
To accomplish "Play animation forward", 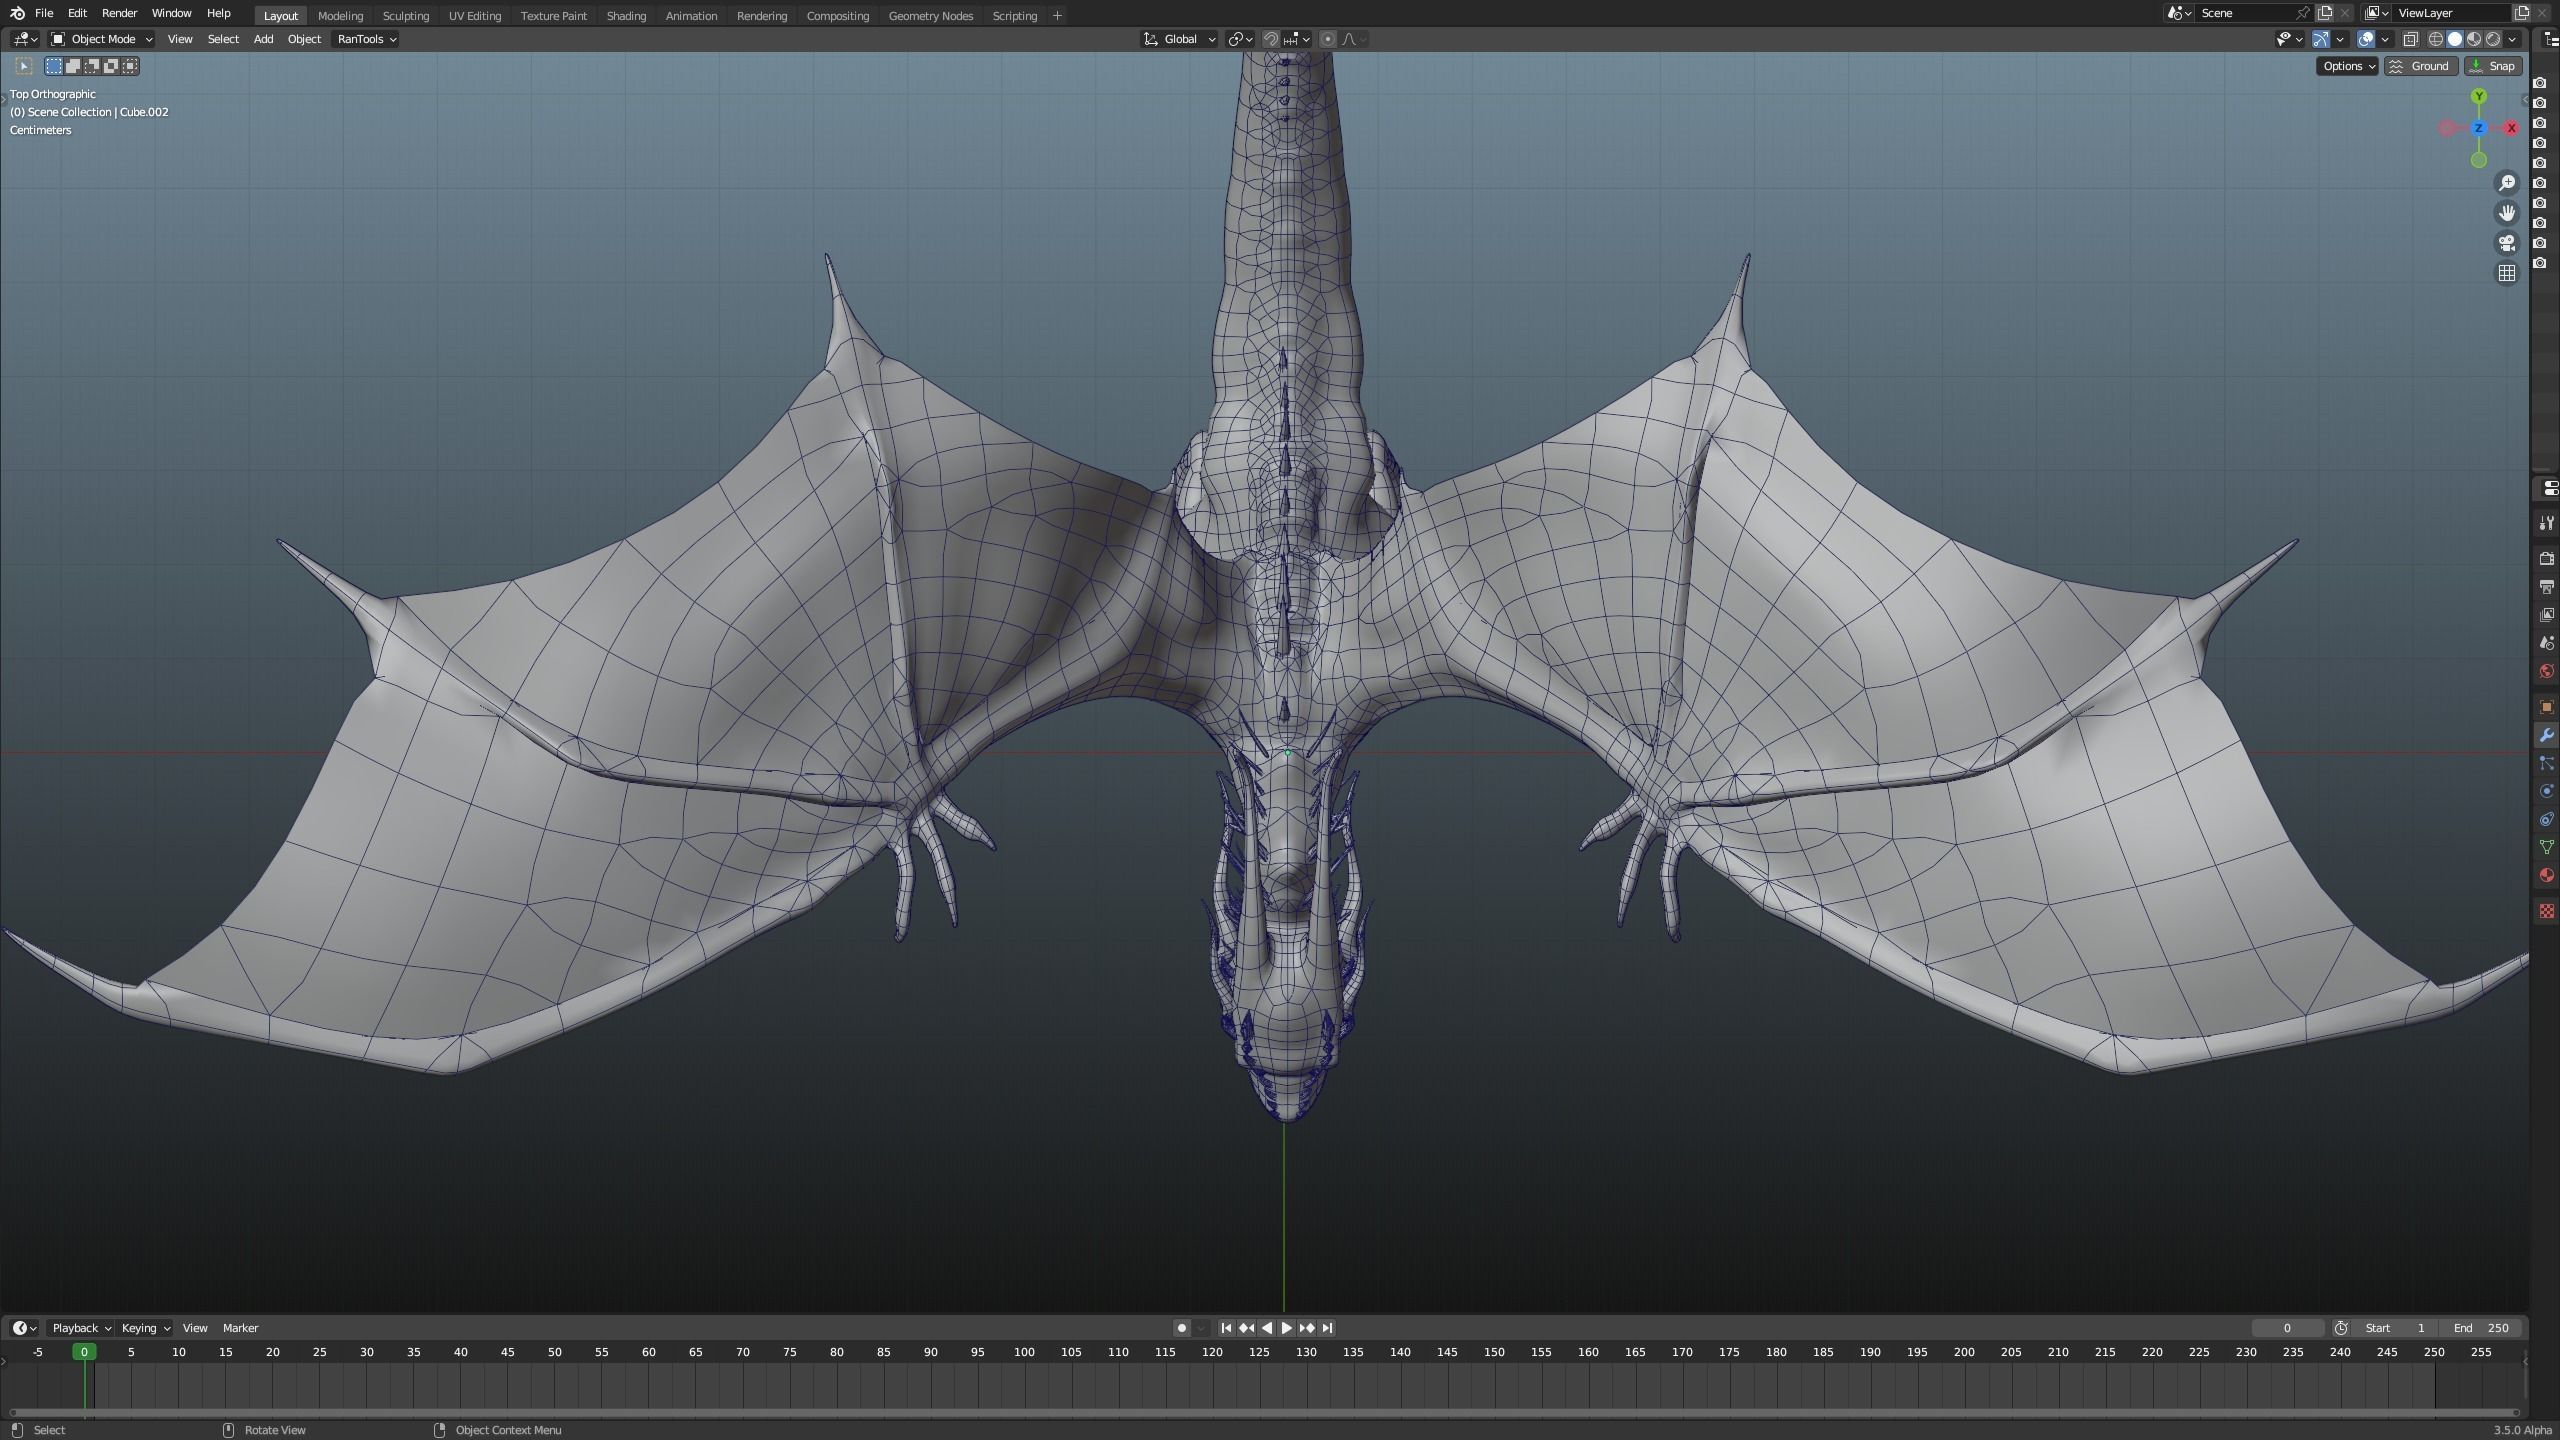I will pyautogui.click(x=1287, y=1328).
